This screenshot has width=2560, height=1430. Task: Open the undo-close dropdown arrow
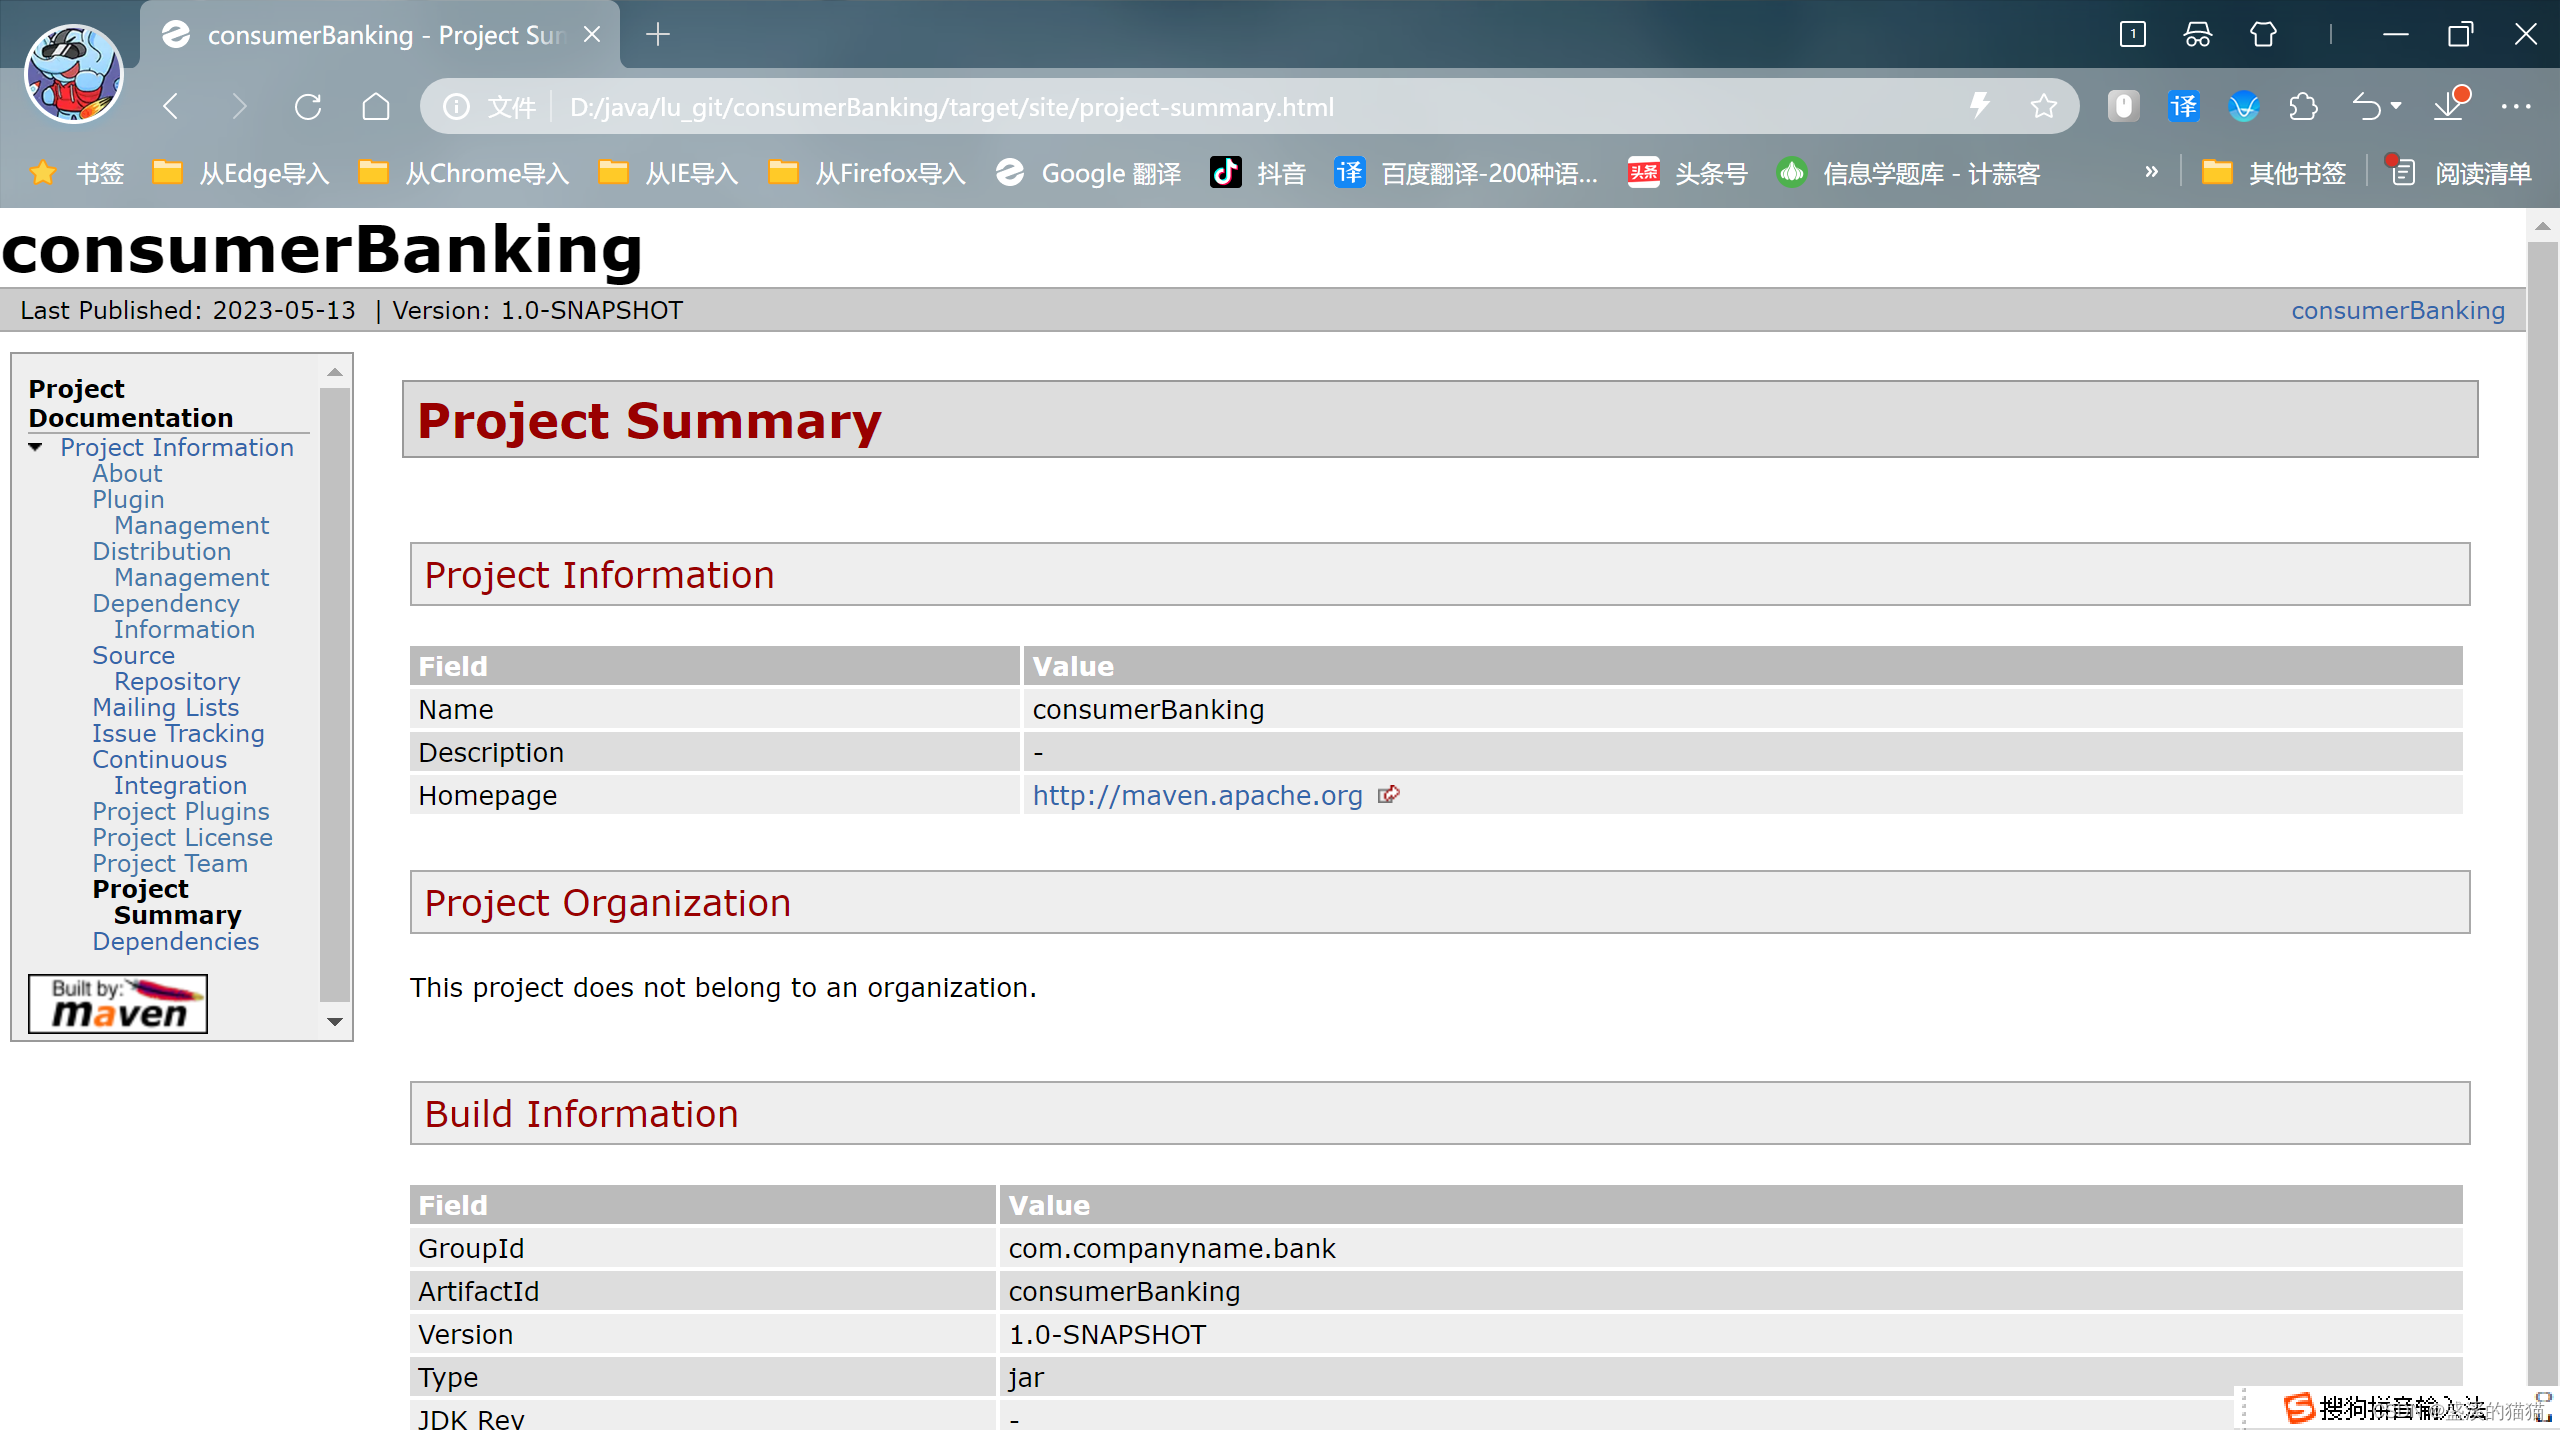(2397, 105)
